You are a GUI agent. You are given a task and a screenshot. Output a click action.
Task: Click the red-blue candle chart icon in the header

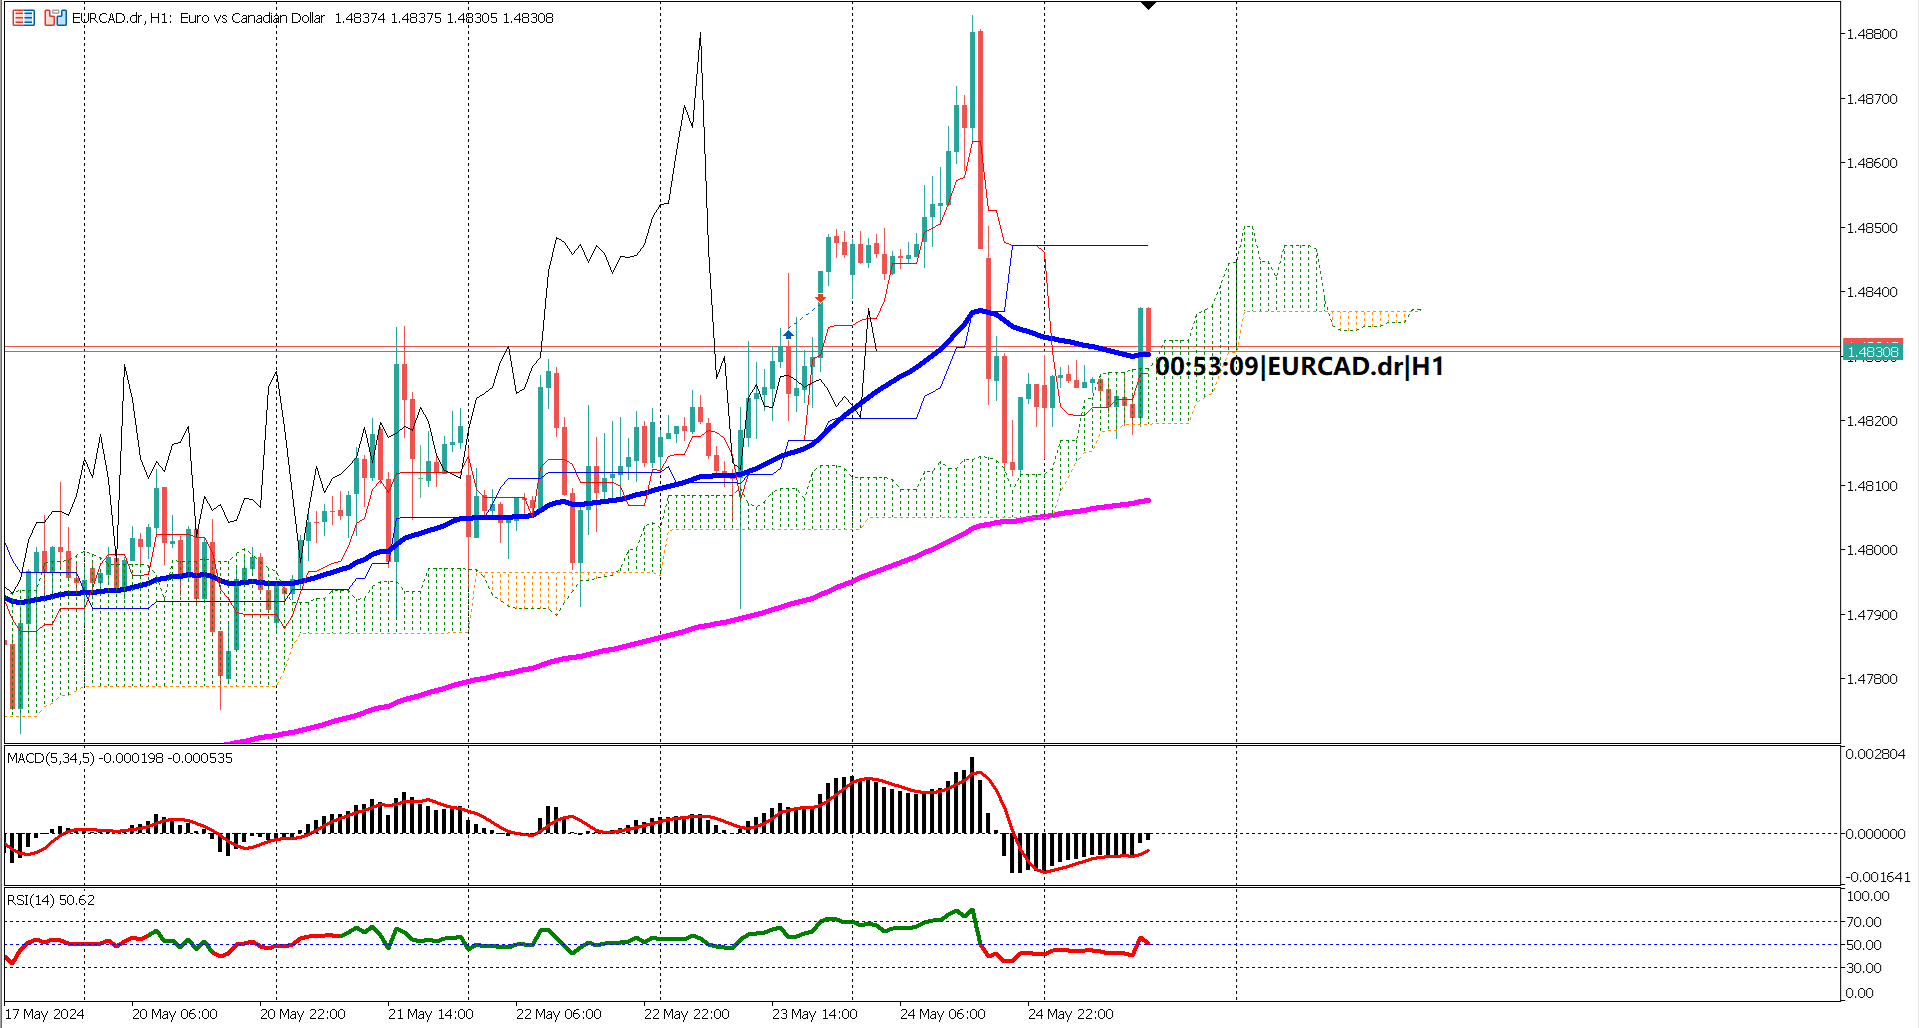(x=56, y=17)
